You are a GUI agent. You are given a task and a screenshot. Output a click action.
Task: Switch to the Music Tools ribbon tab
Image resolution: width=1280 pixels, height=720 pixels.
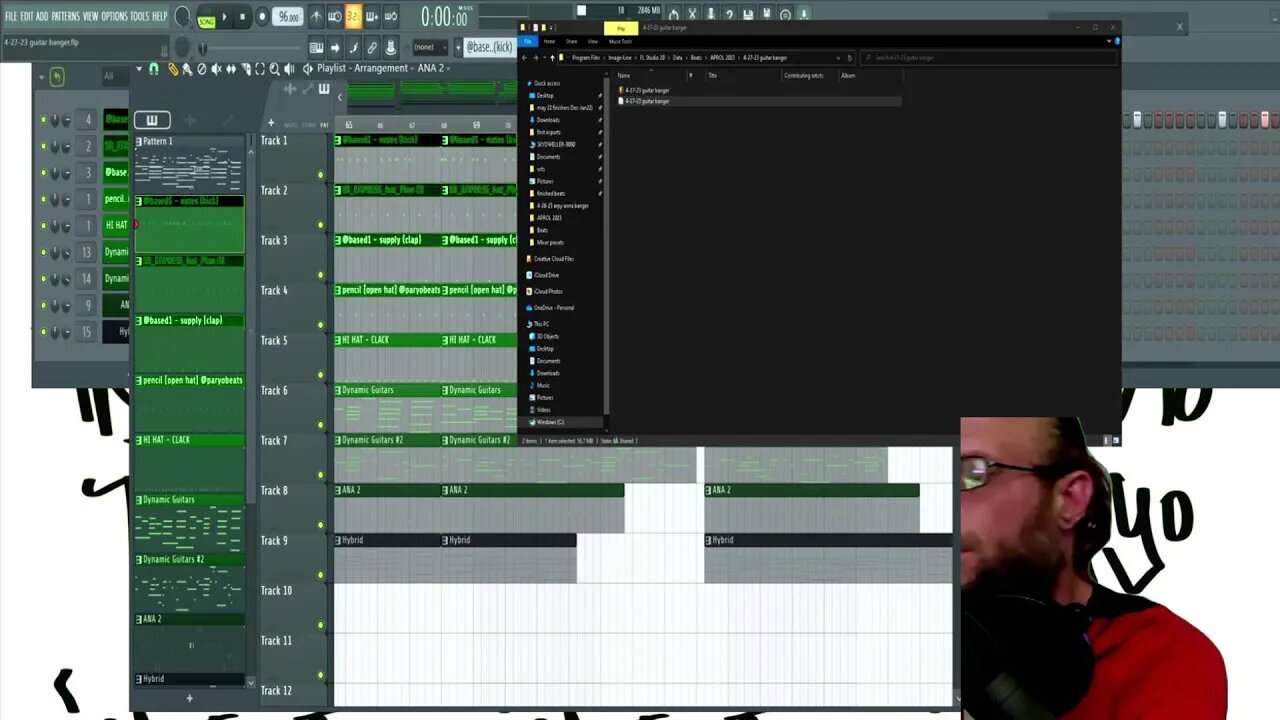pos(620,41)
